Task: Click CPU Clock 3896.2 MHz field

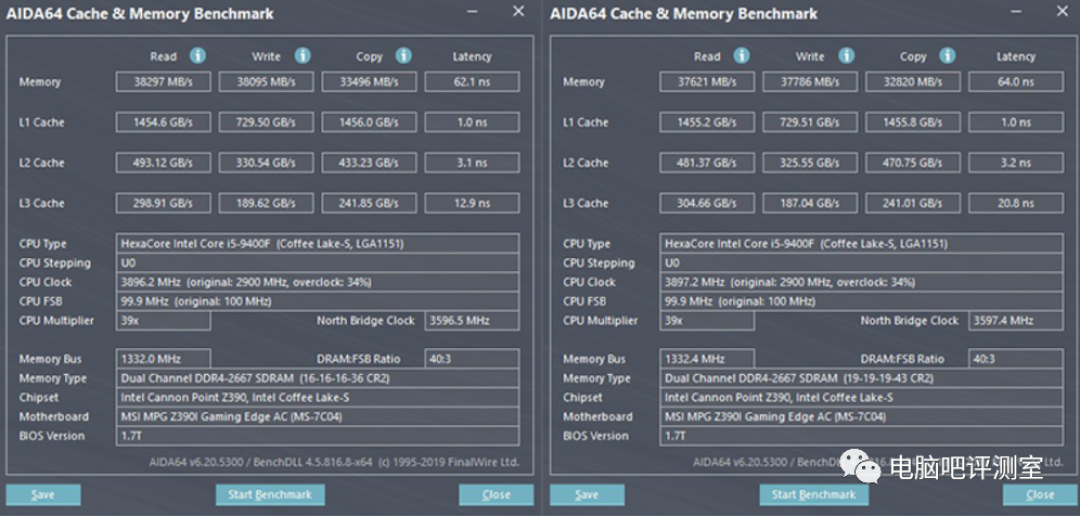Action: pyautogui.click(x=318, y=282)
